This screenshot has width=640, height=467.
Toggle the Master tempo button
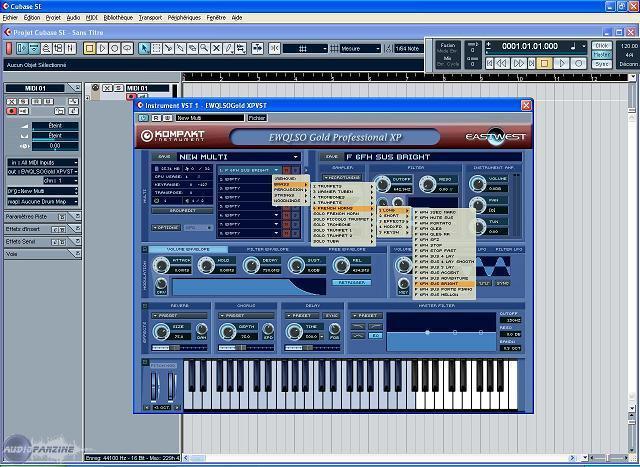coord(601,54)
